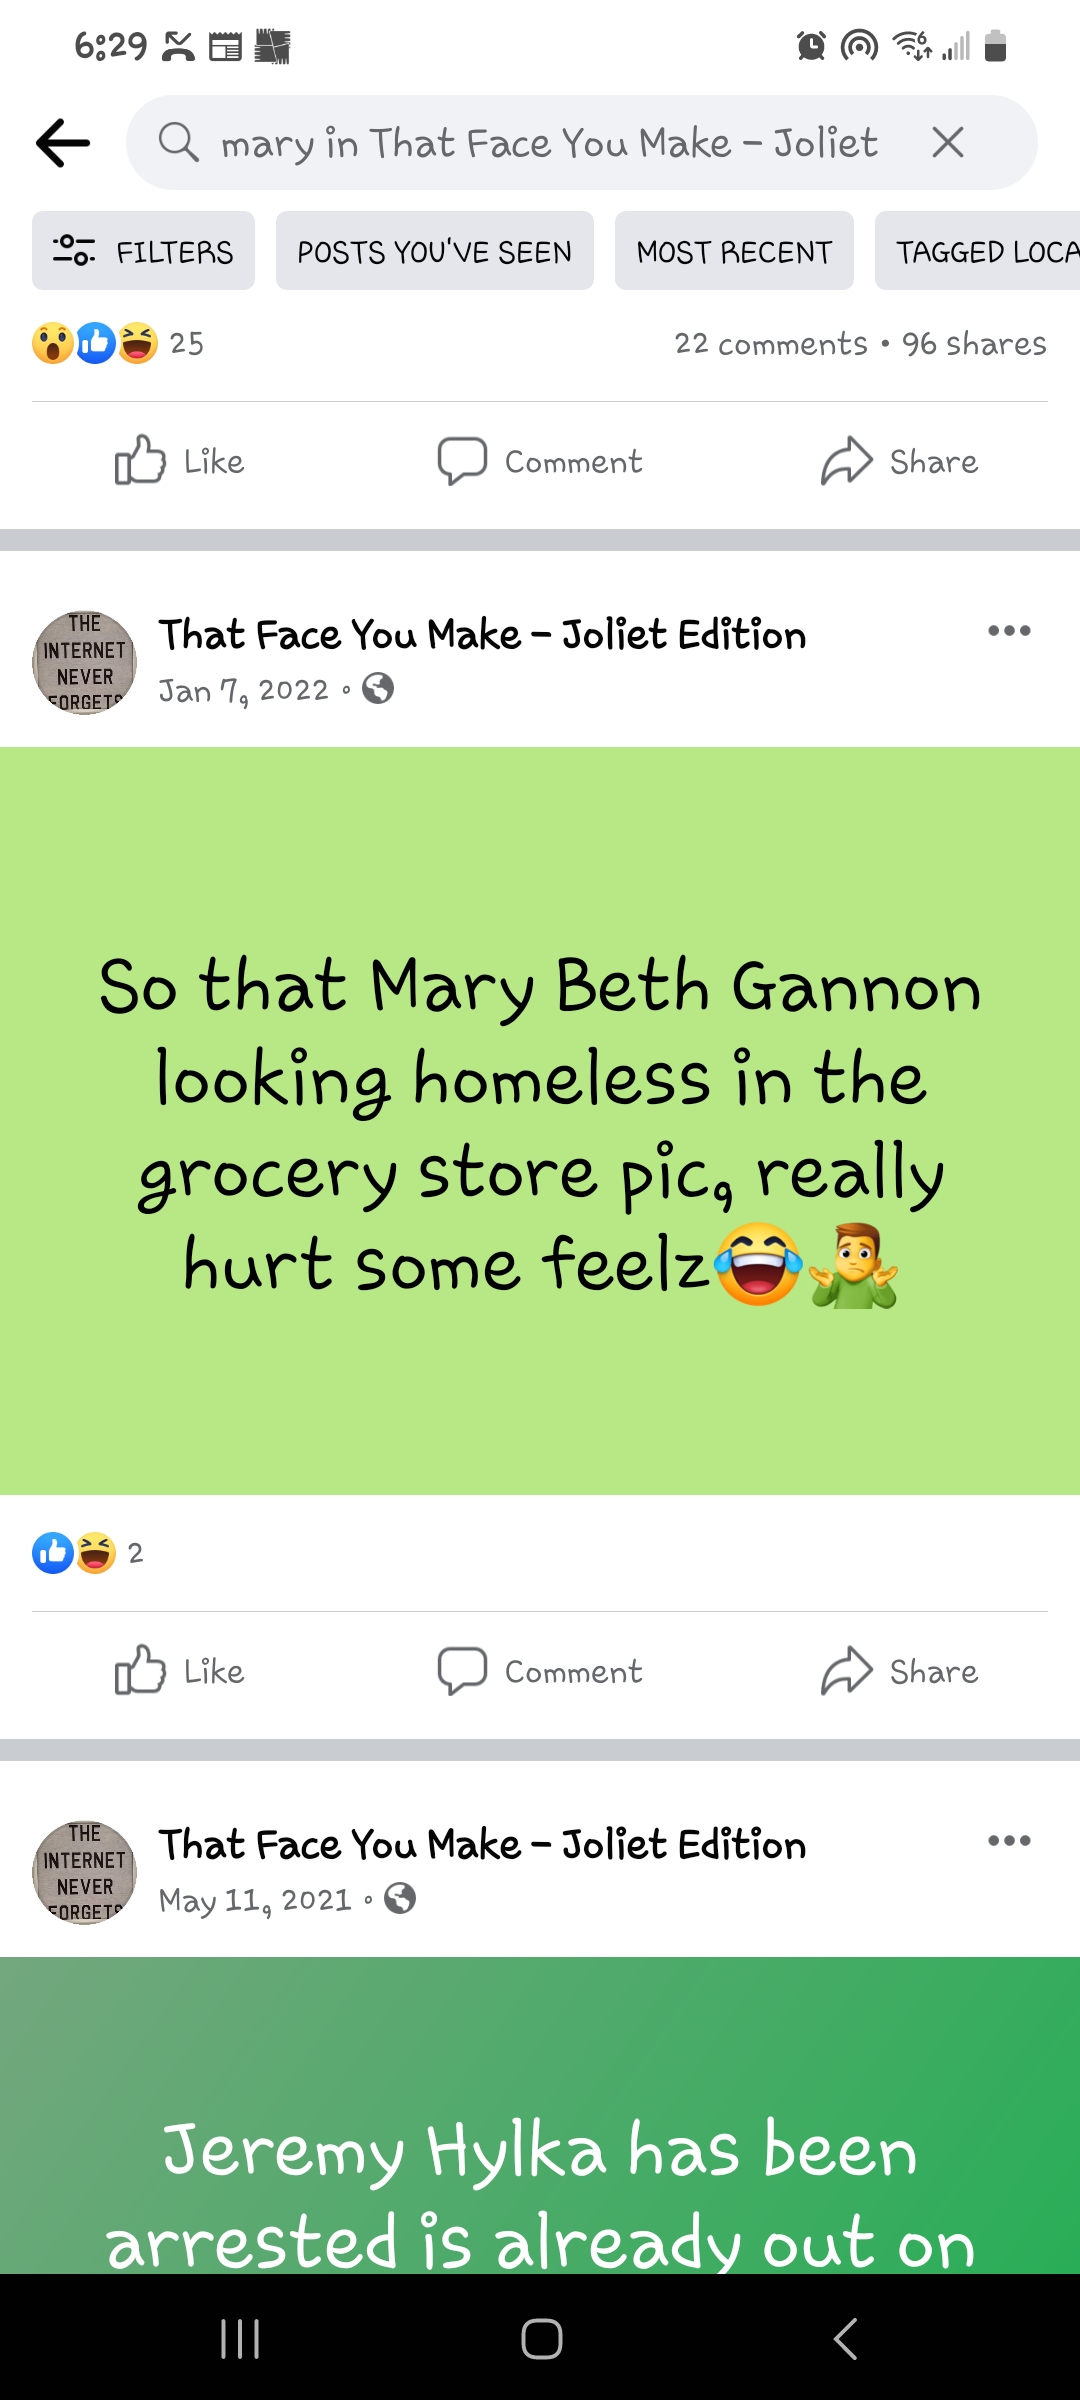Open the FILTERS options
This screenshot has width=1080, height=2400.
tap(143, 251)
